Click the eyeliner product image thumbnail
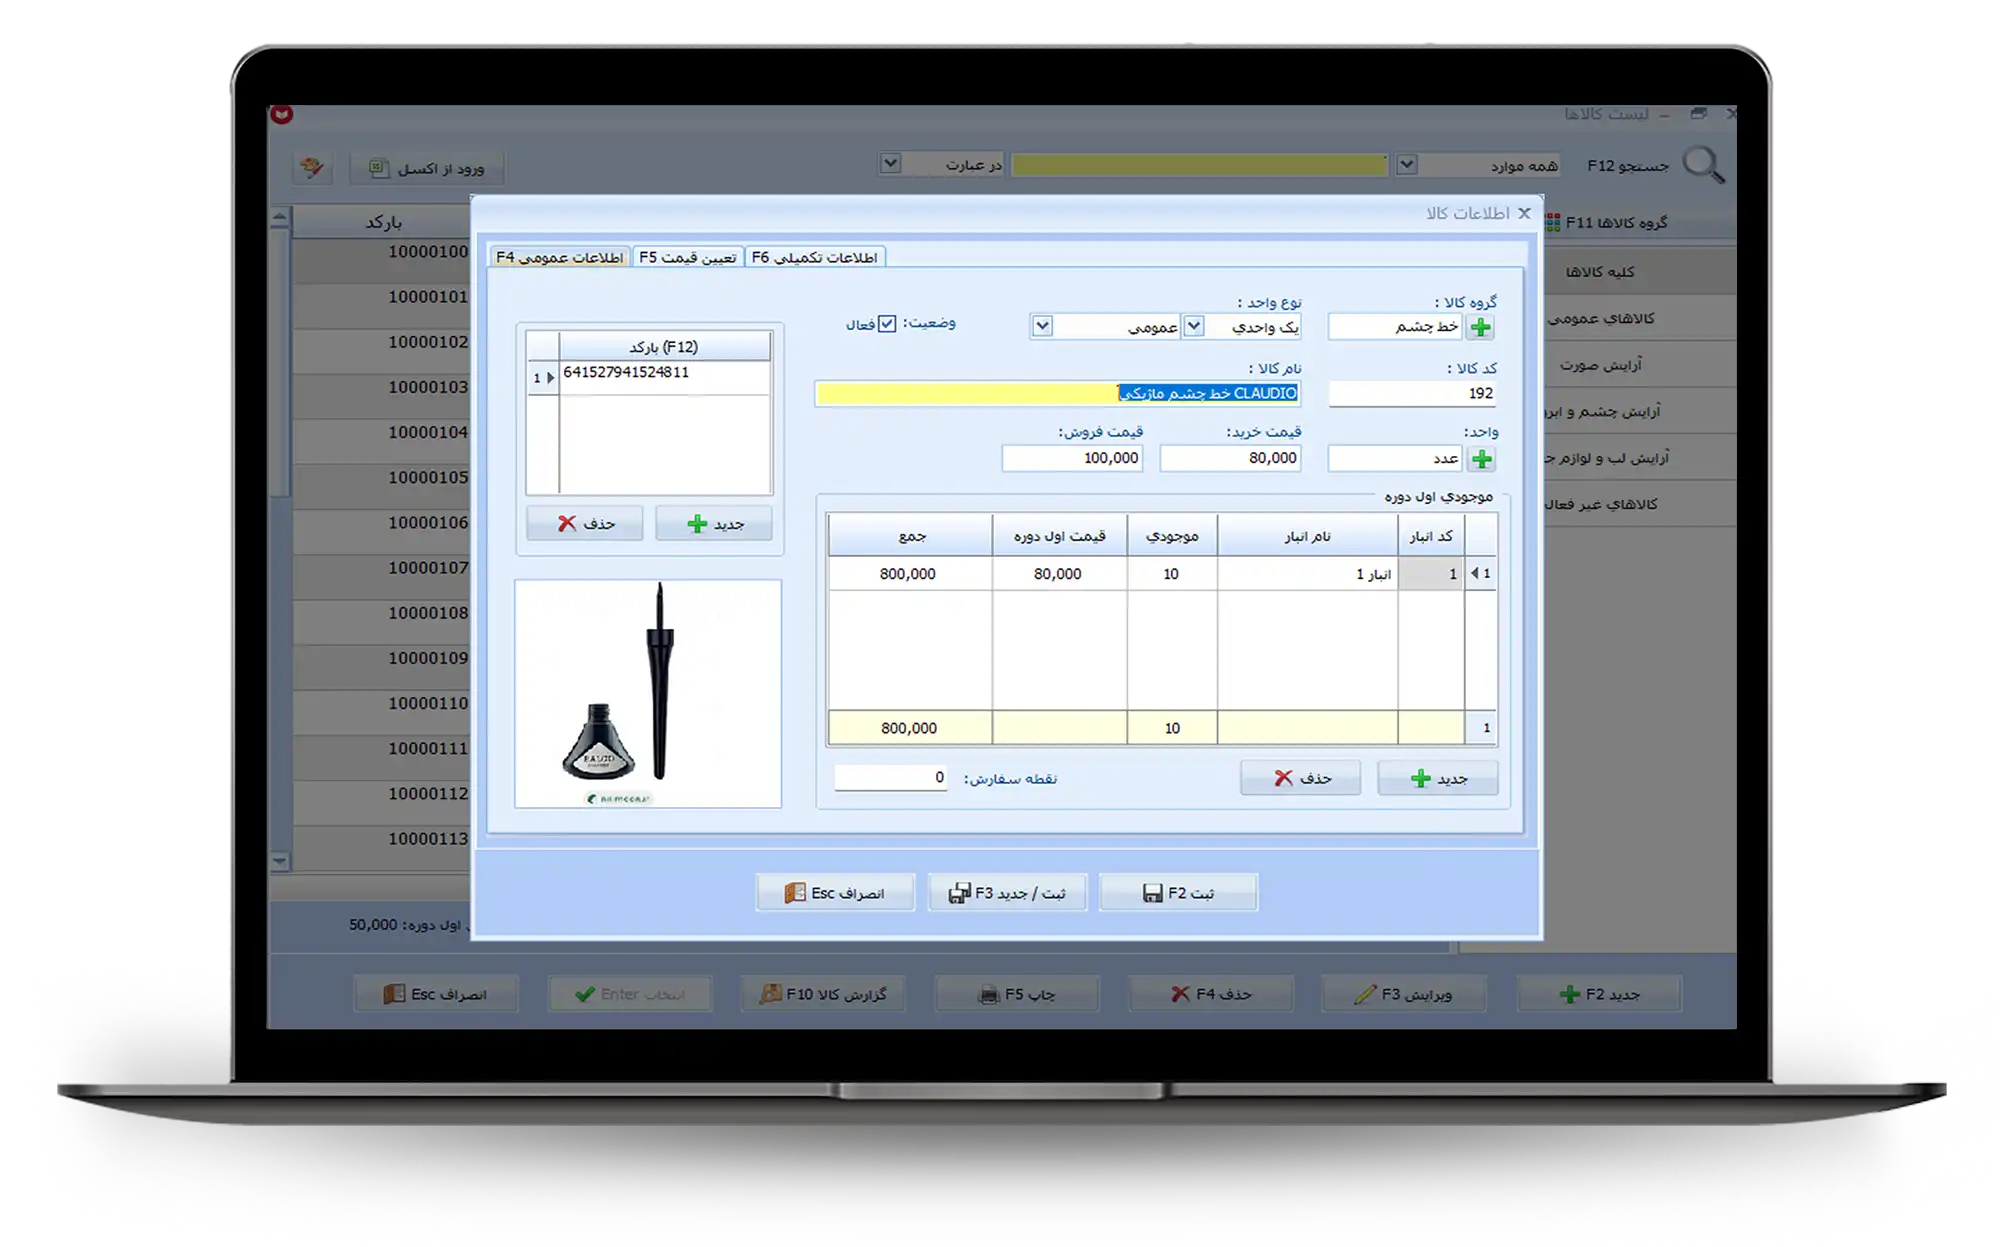Viewport: 2000px width, 1247px height. tap(648, 694)
